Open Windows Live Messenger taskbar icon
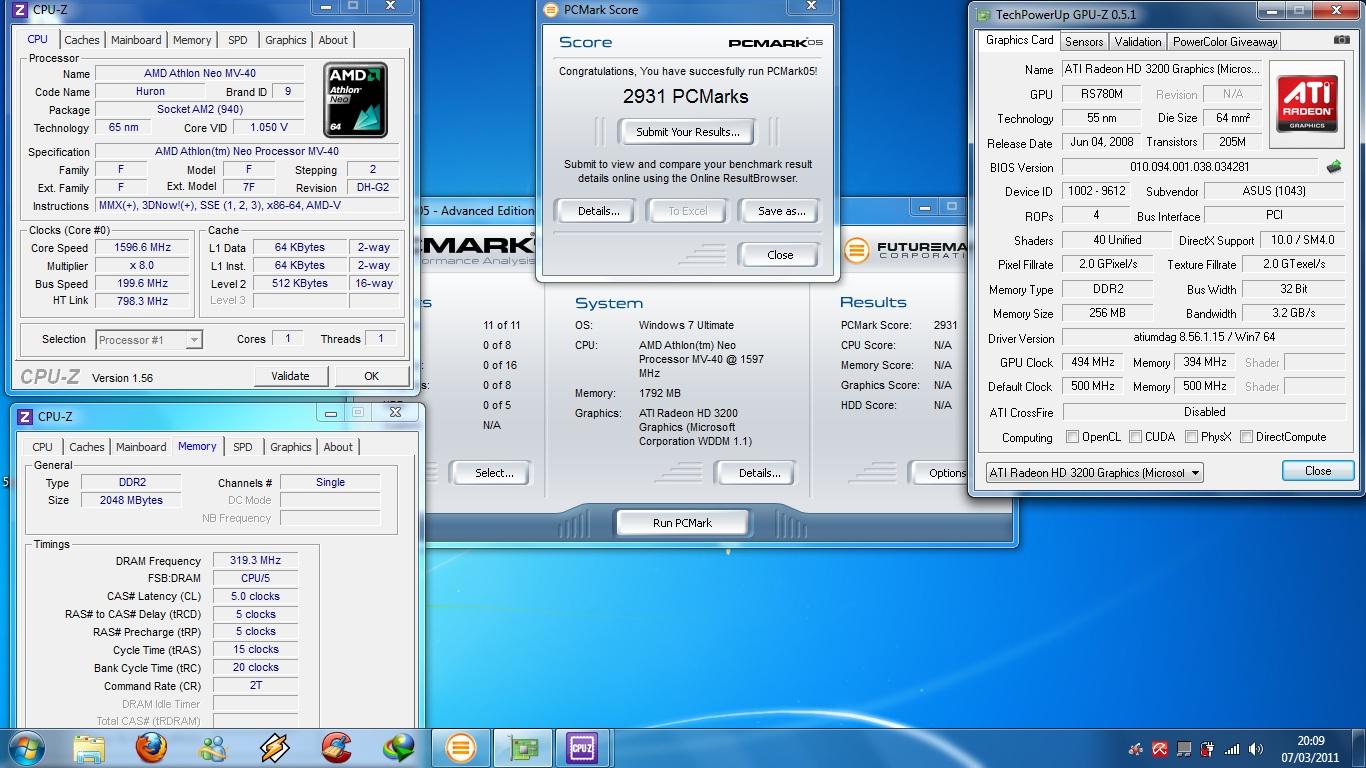Image resolution: width=1366 pixels, height=768 pixels. [213, 748]
